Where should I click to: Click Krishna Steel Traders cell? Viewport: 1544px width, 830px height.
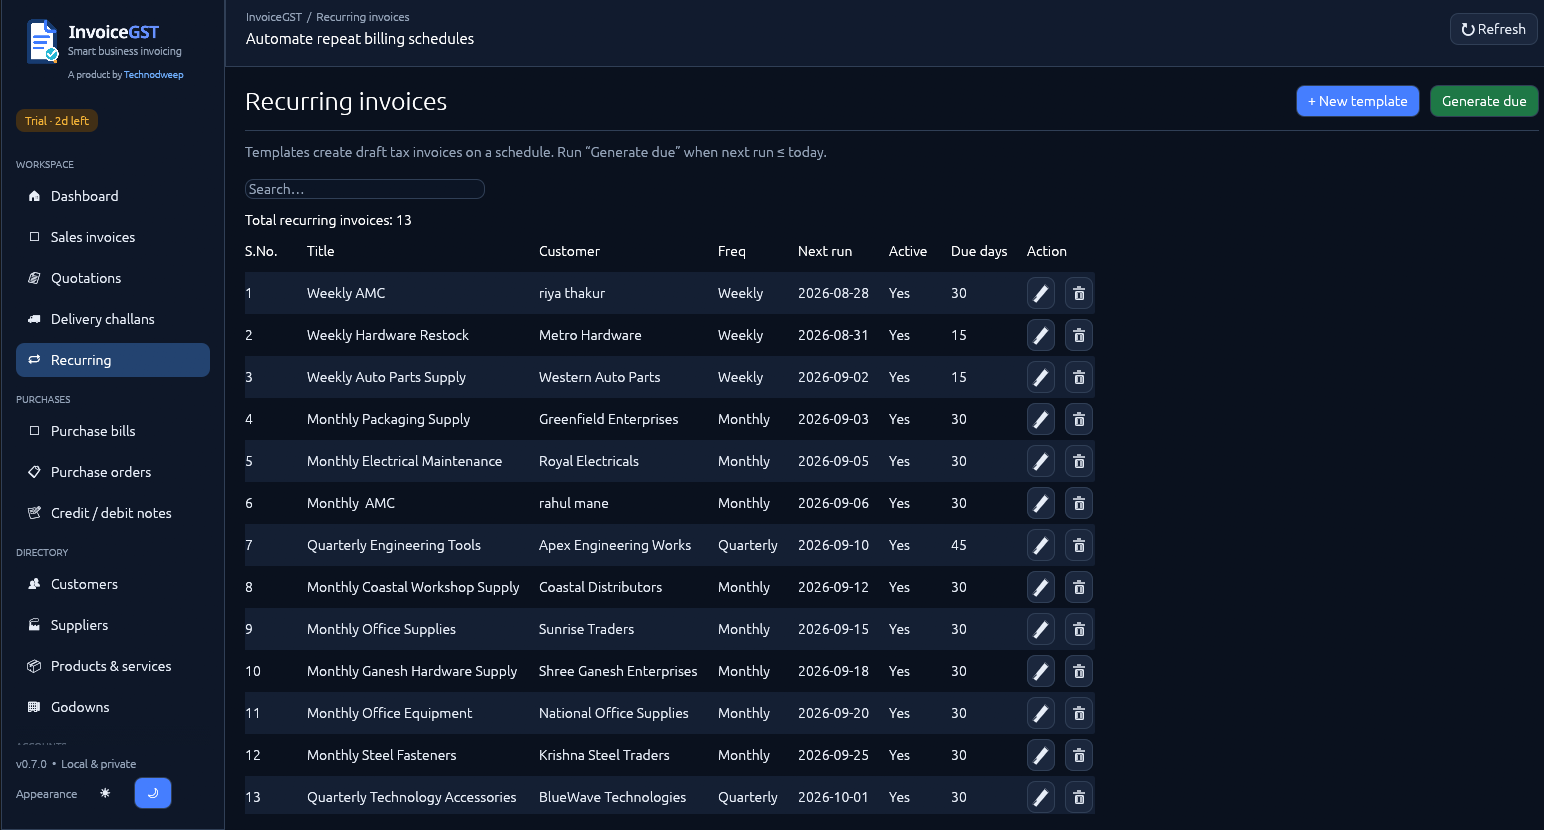604,755
